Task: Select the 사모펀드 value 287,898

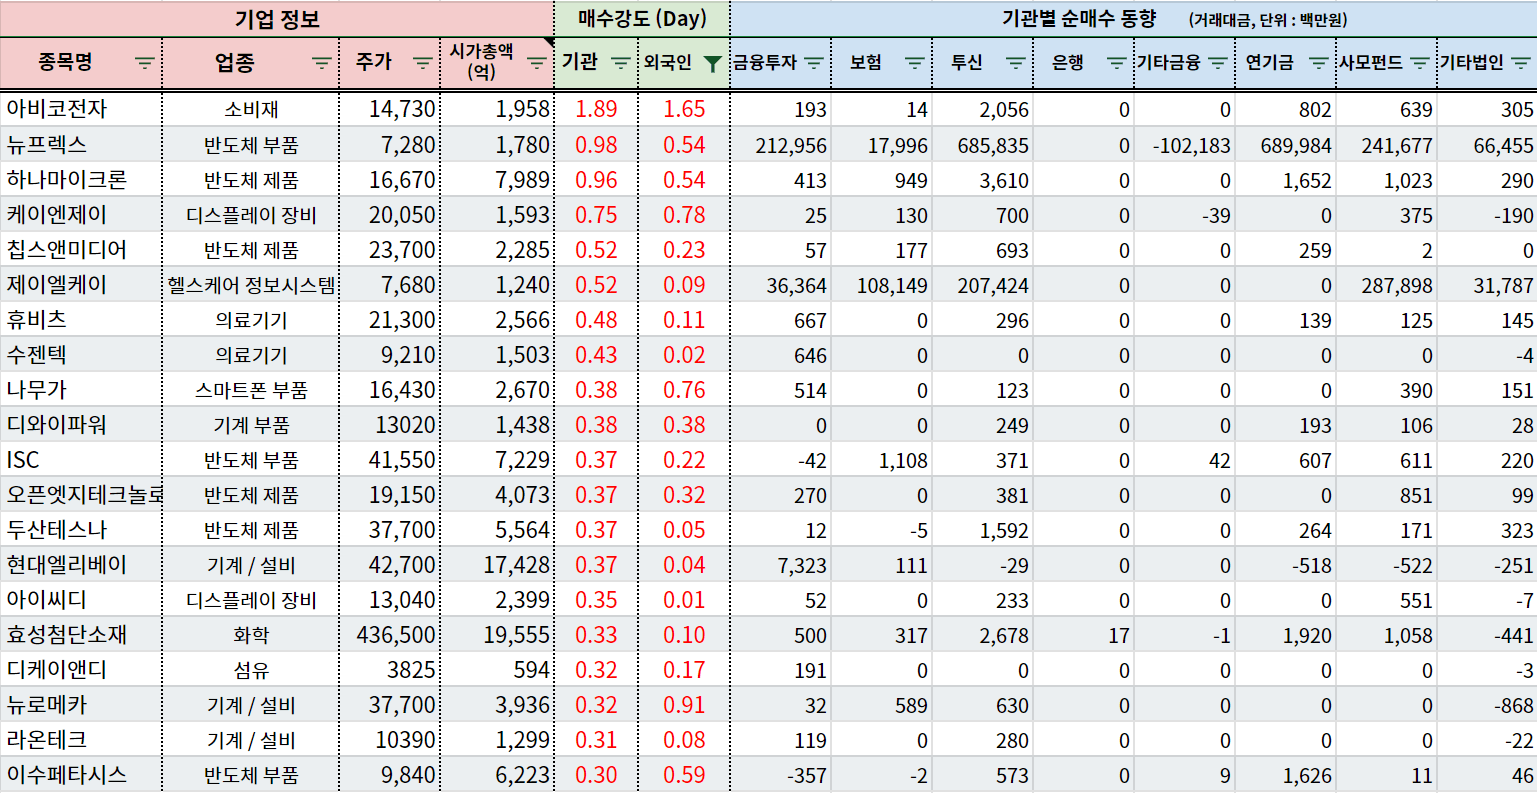Action: tap(1387, 285)
